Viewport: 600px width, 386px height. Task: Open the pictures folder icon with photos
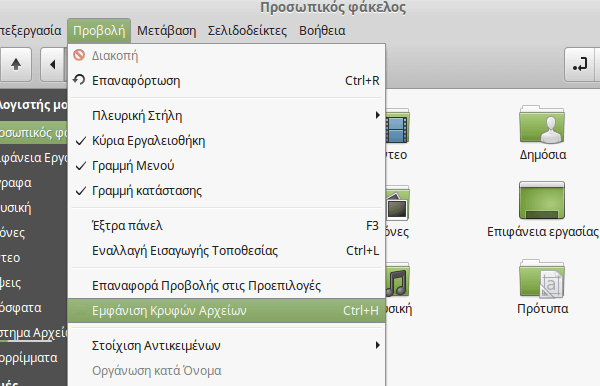coord(398,204)
